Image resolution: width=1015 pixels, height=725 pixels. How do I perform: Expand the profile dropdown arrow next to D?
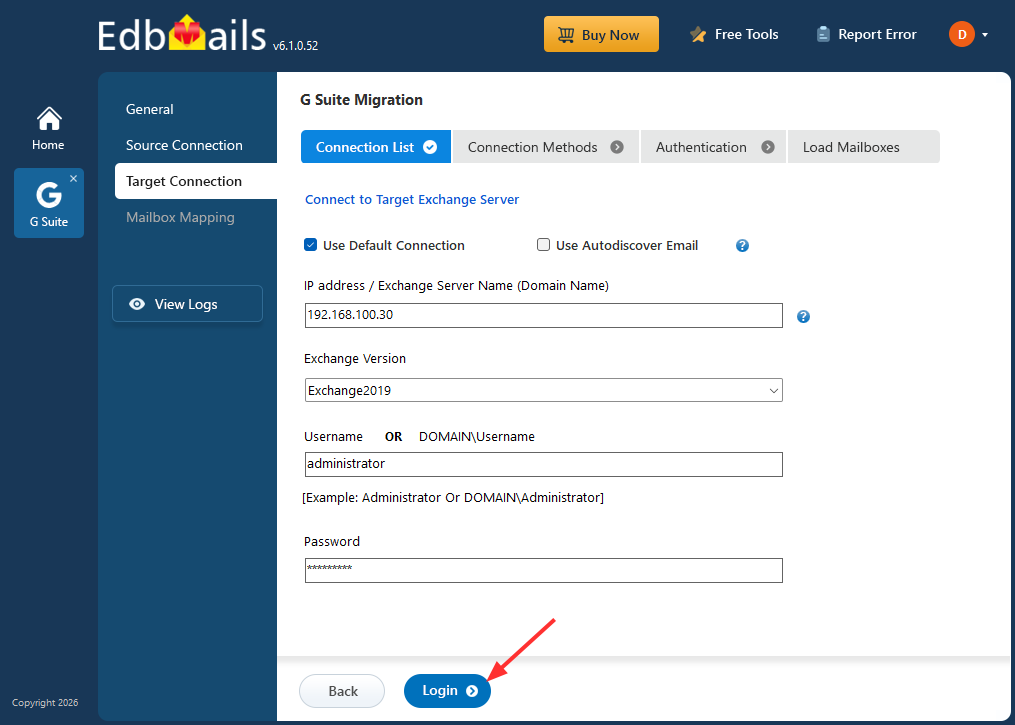[x=985, y=33]
